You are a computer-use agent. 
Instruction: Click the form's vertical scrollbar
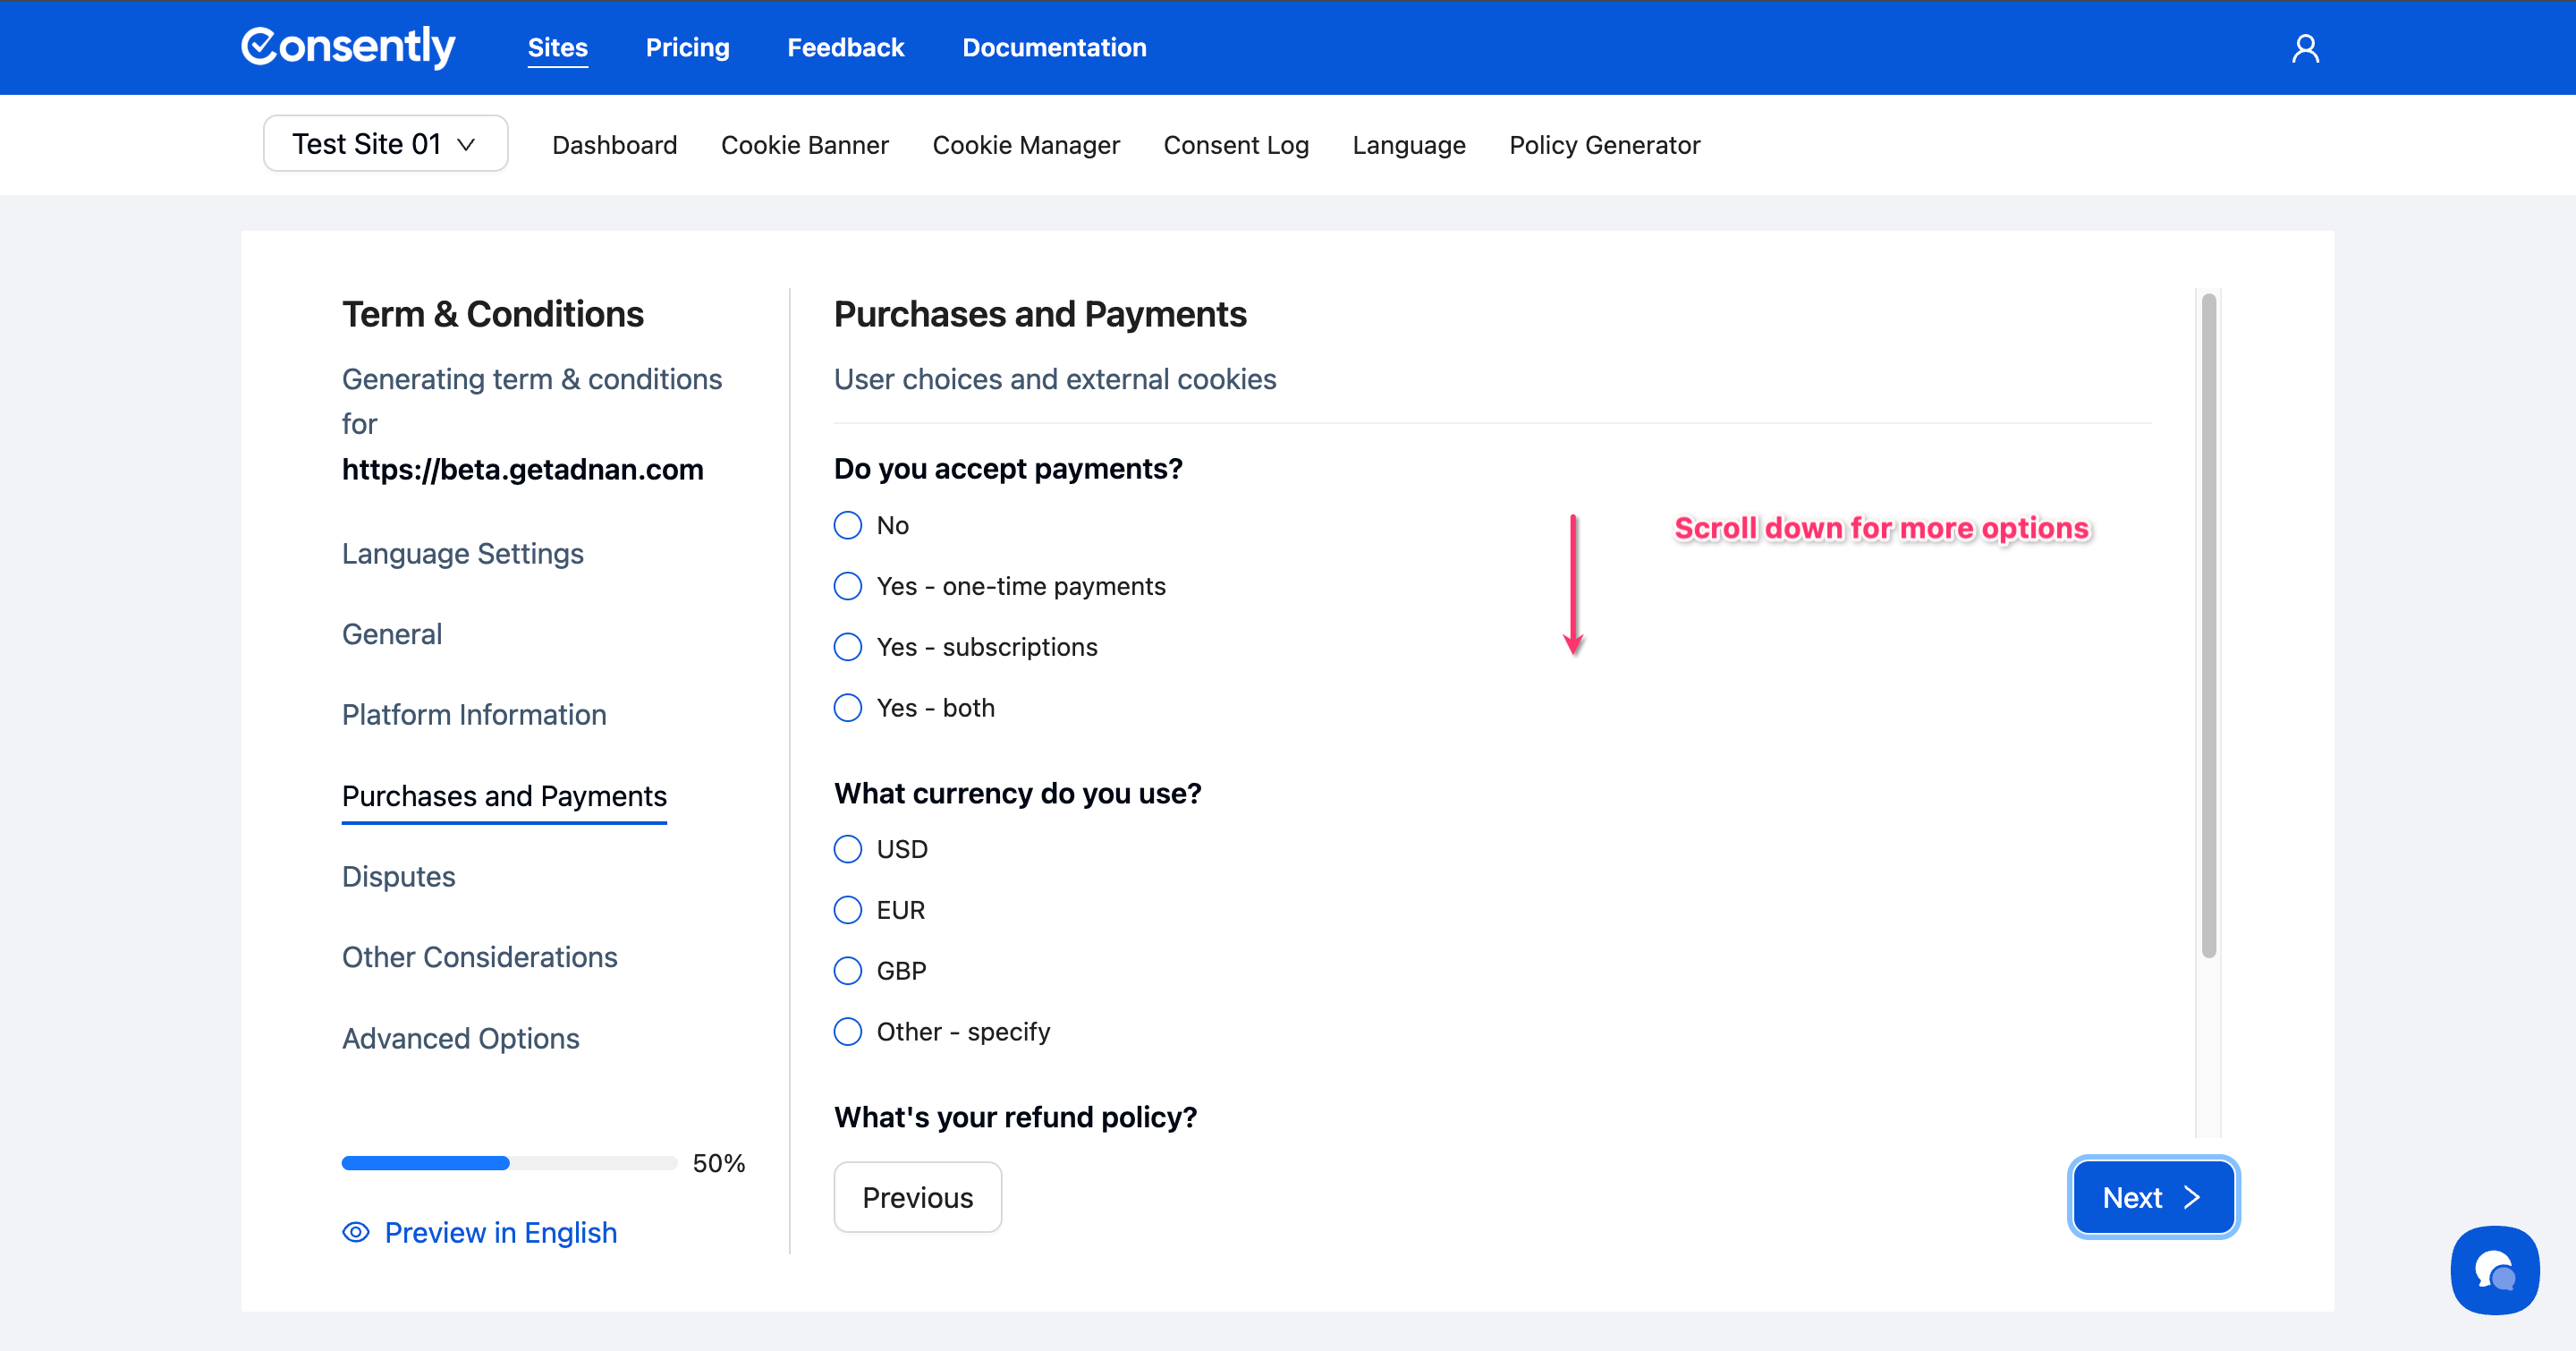coord(2208,625)
